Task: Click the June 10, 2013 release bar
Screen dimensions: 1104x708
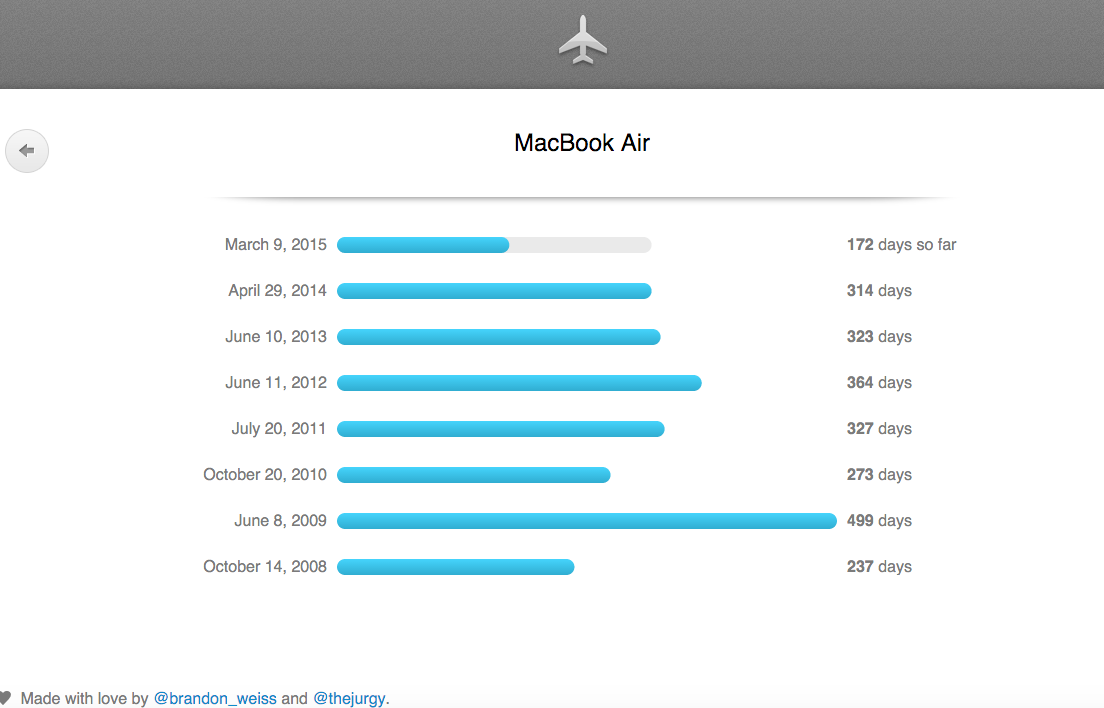Action: click(x=498, y=337)
